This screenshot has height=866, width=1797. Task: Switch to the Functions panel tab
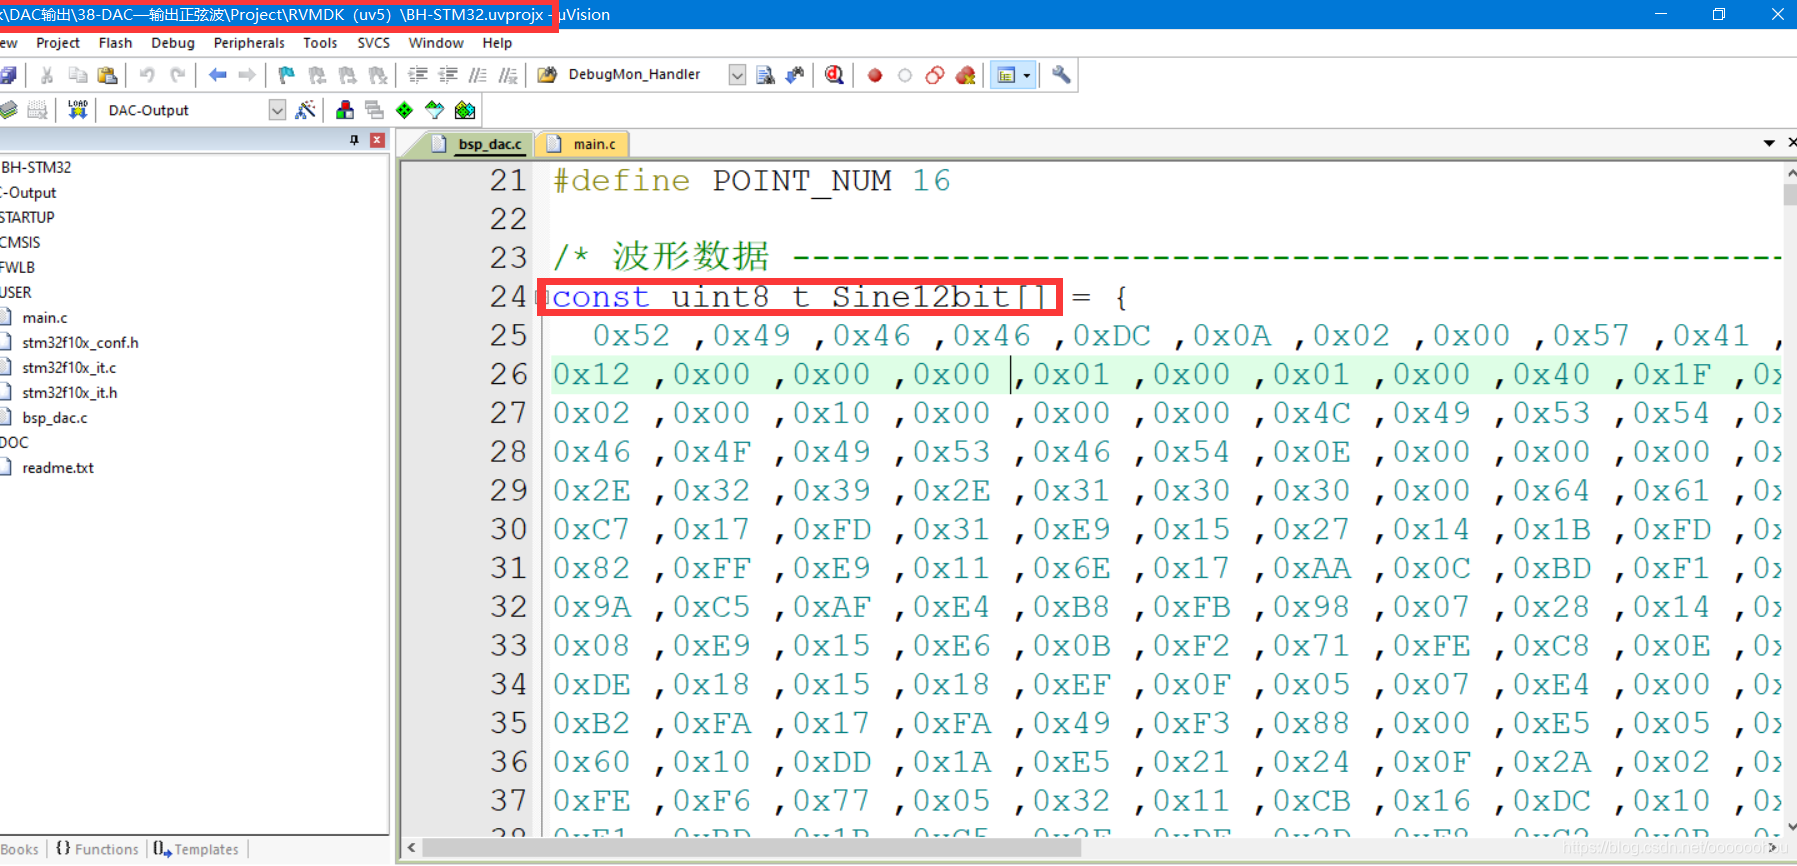coord(97,849)
